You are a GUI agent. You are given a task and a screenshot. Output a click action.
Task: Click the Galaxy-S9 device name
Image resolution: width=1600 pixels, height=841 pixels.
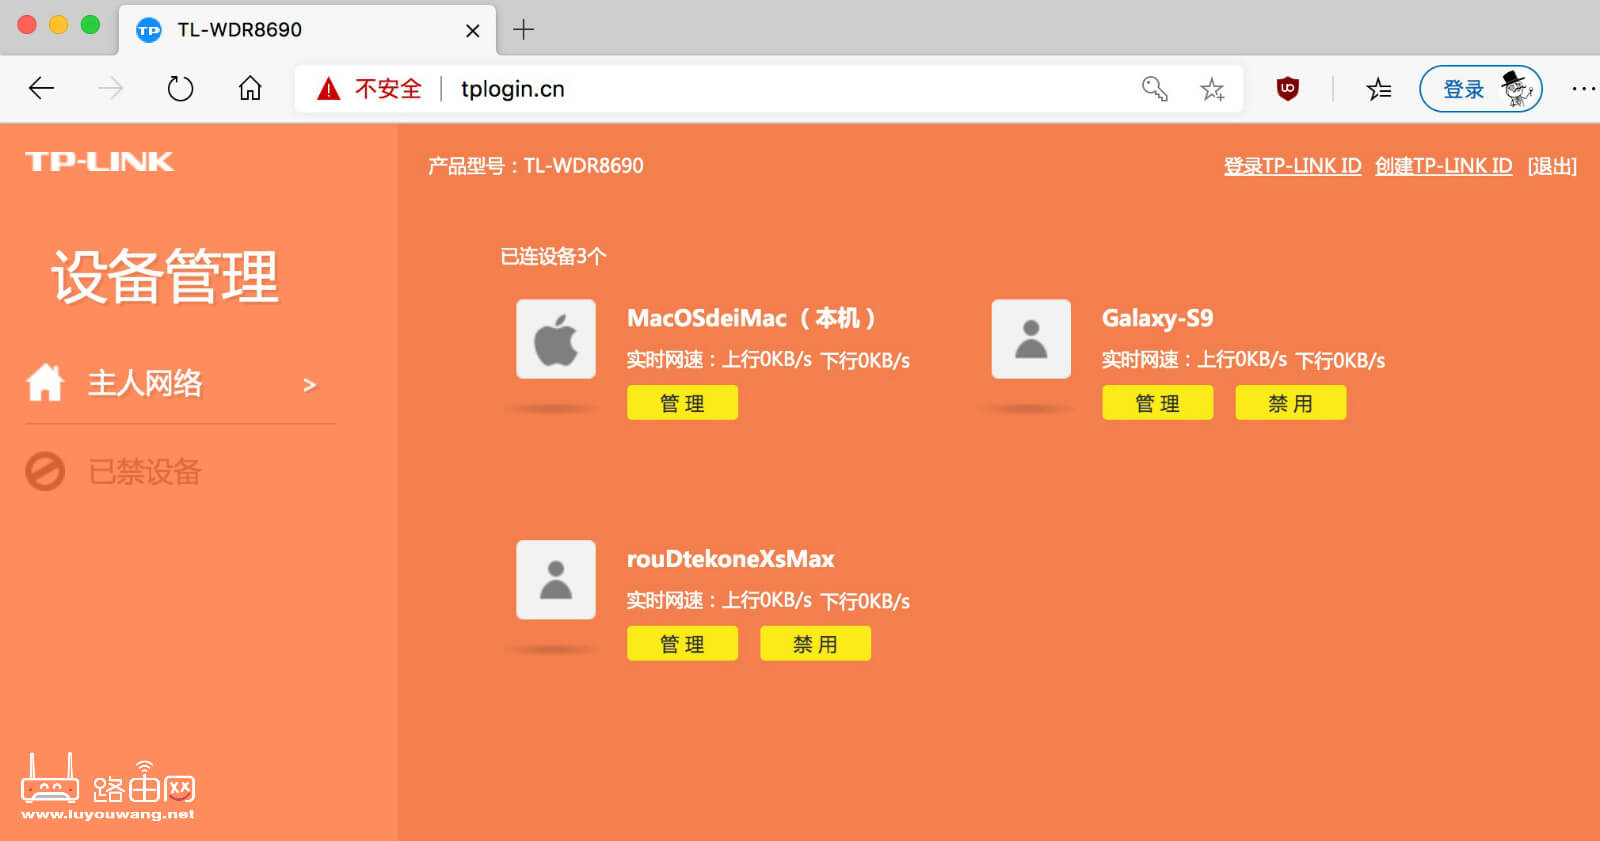point(1157,318)
